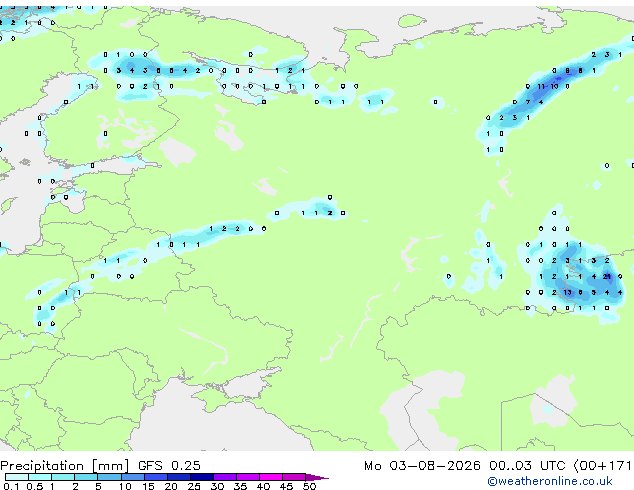This screenshot has height=490, width=634.
Task: Click the 'GFS 0.25' model label
Action: click(169, 466)
